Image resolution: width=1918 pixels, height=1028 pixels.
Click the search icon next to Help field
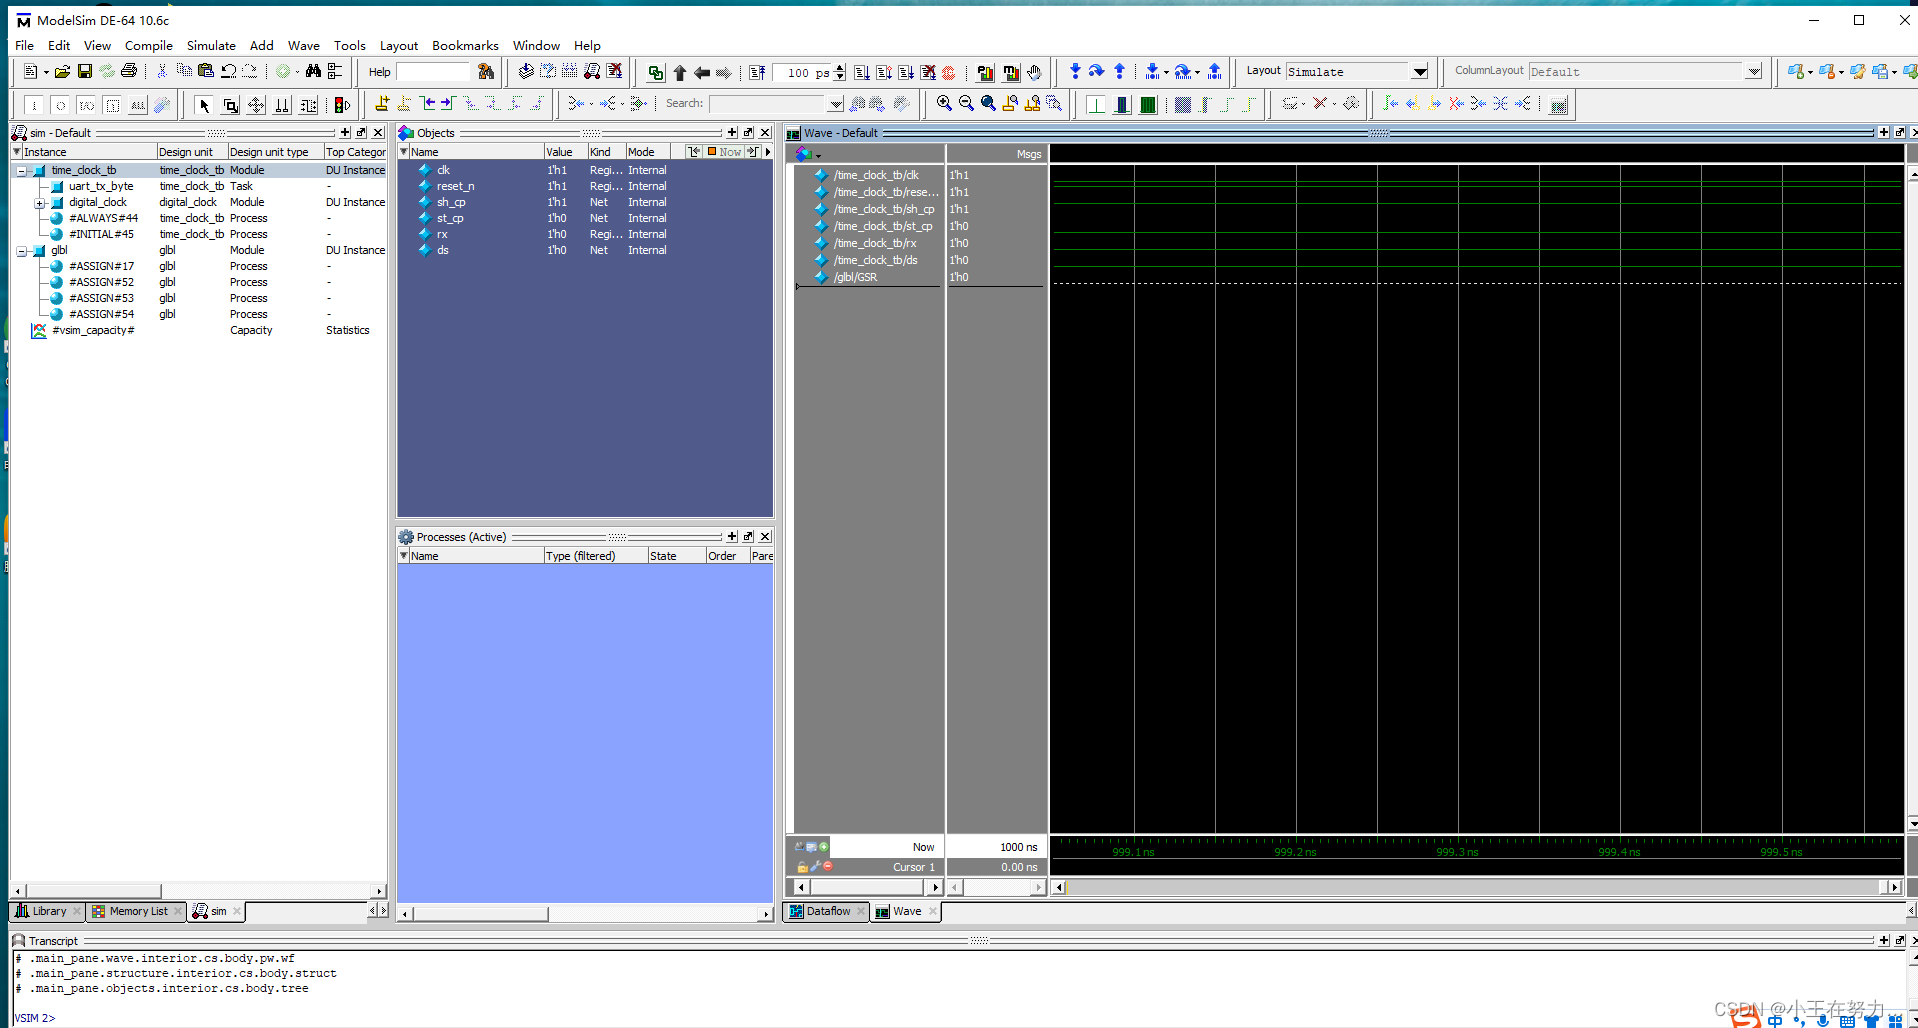(486, 72)
